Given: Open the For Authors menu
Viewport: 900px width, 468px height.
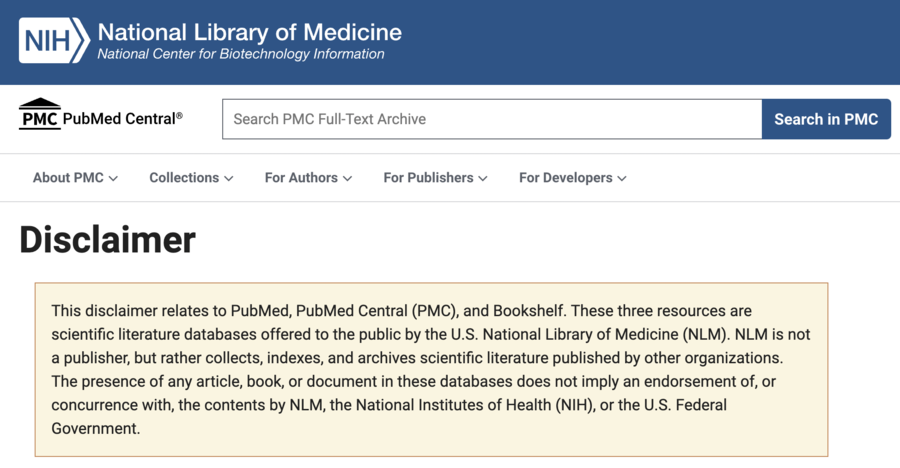Looking at the screenshot, I should tap(308, 178).
